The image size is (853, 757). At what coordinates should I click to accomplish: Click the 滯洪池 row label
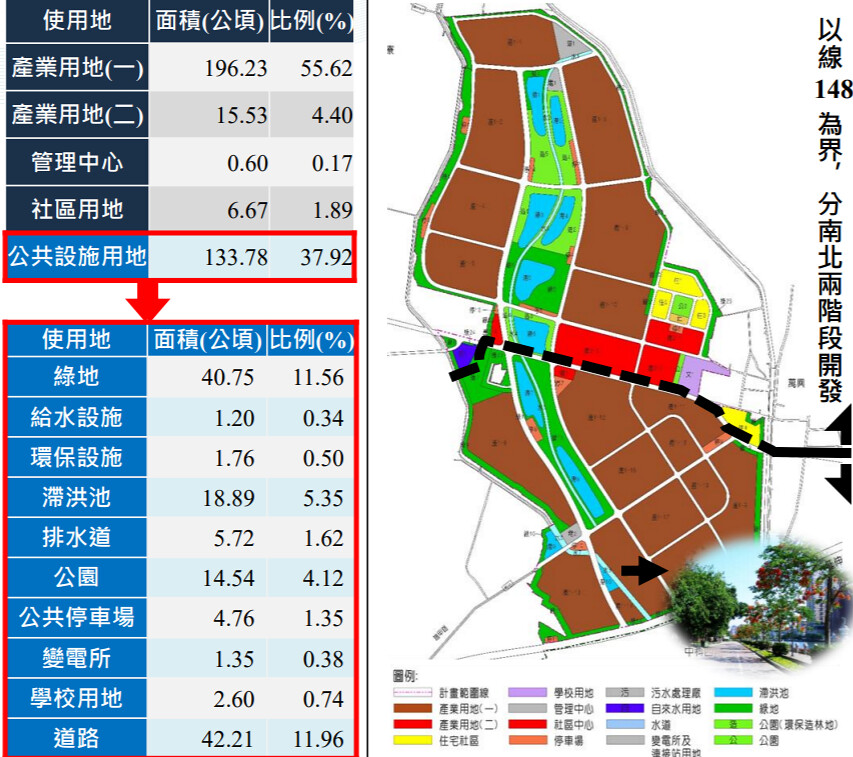(77, 497)
